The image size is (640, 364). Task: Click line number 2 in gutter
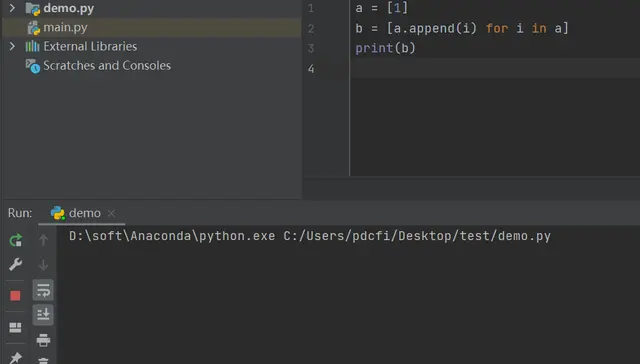(311, 29)
